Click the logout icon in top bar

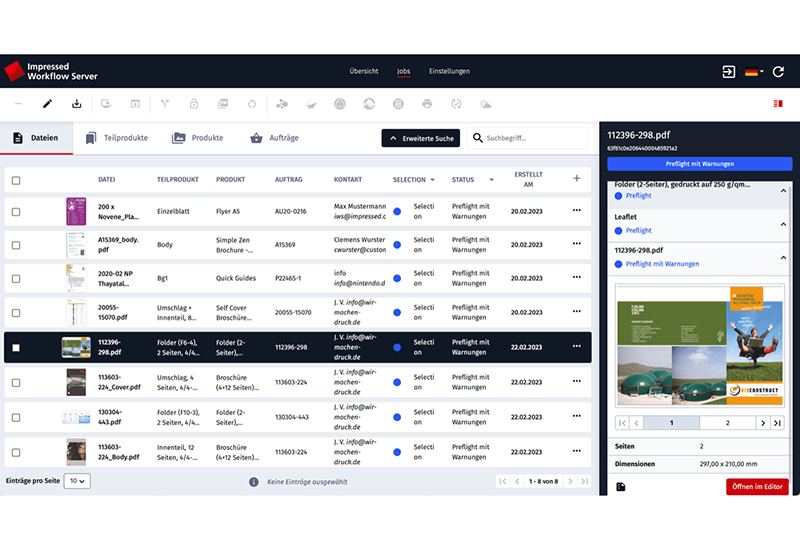727,72
